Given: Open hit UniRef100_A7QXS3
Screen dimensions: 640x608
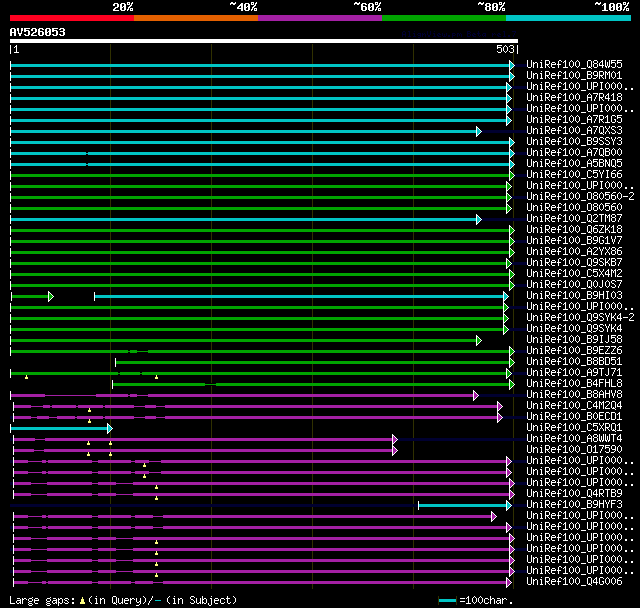Looking at the screenshot, I should pyautogui.click(x=574, y=131).
